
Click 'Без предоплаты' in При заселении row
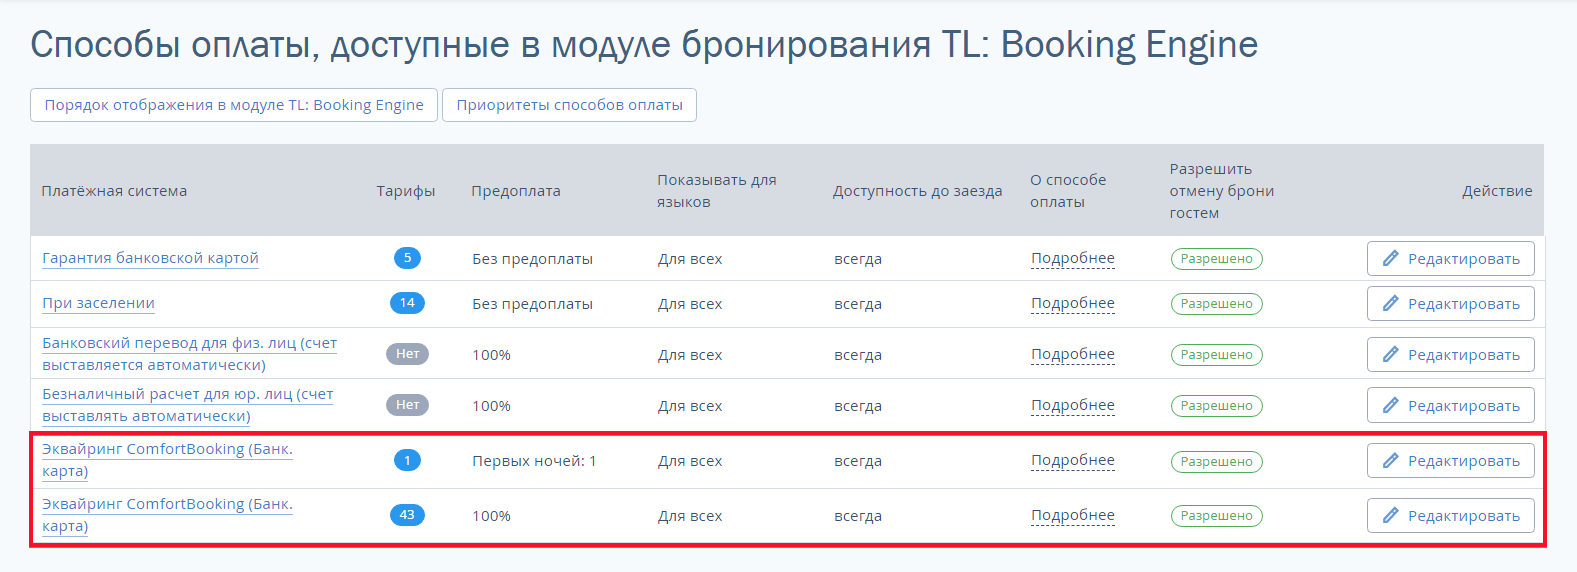click(x=532, y=304)
